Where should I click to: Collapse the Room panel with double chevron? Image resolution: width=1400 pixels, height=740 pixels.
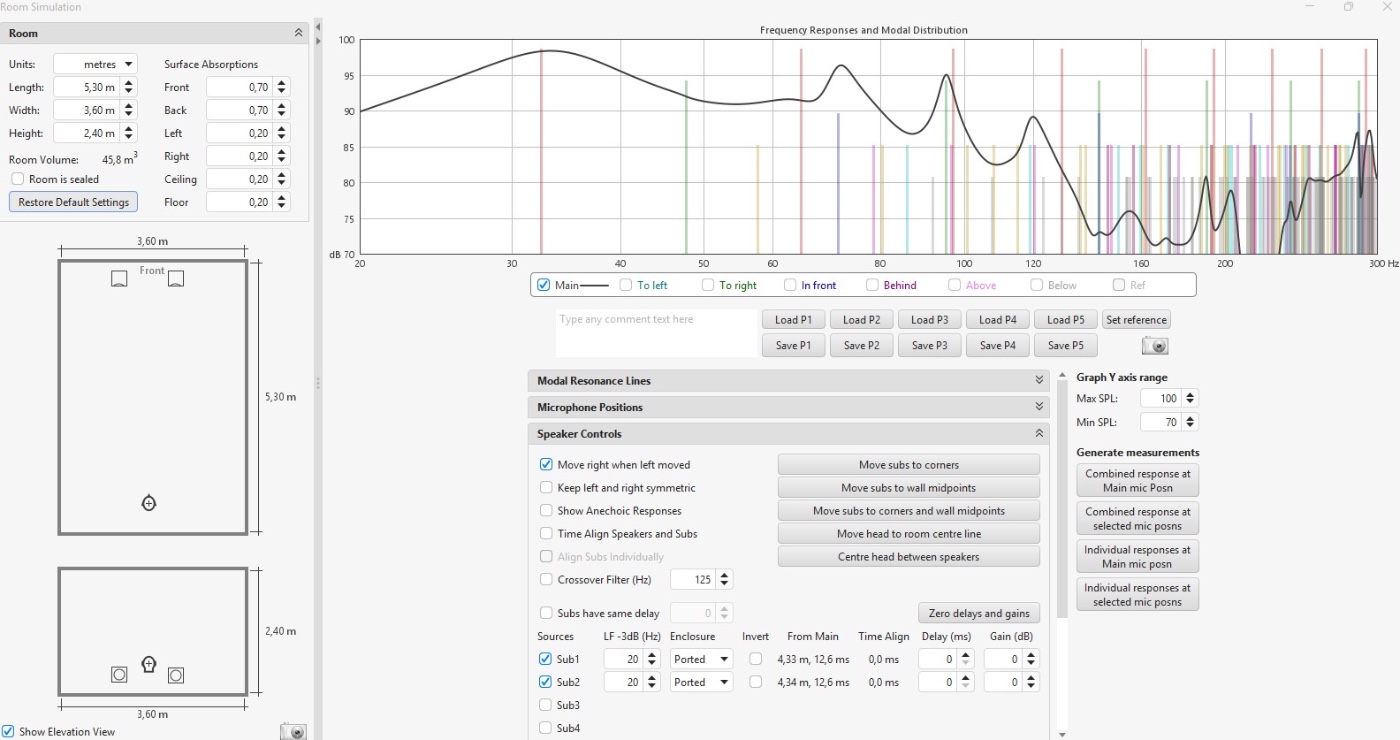(298, 33)
